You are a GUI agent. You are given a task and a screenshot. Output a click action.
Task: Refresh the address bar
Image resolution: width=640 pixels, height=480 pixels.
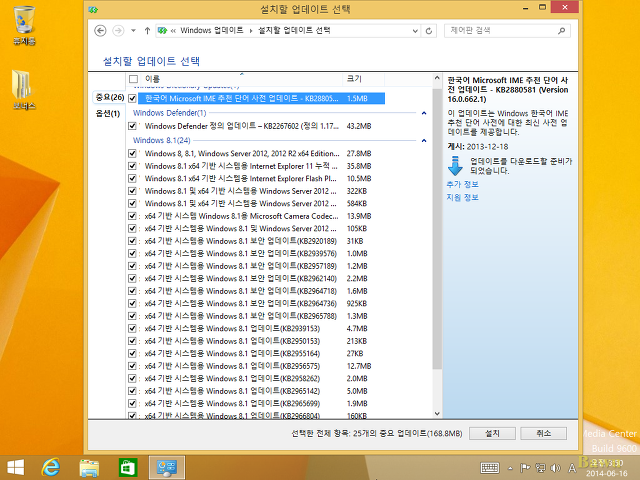[429, 31]
